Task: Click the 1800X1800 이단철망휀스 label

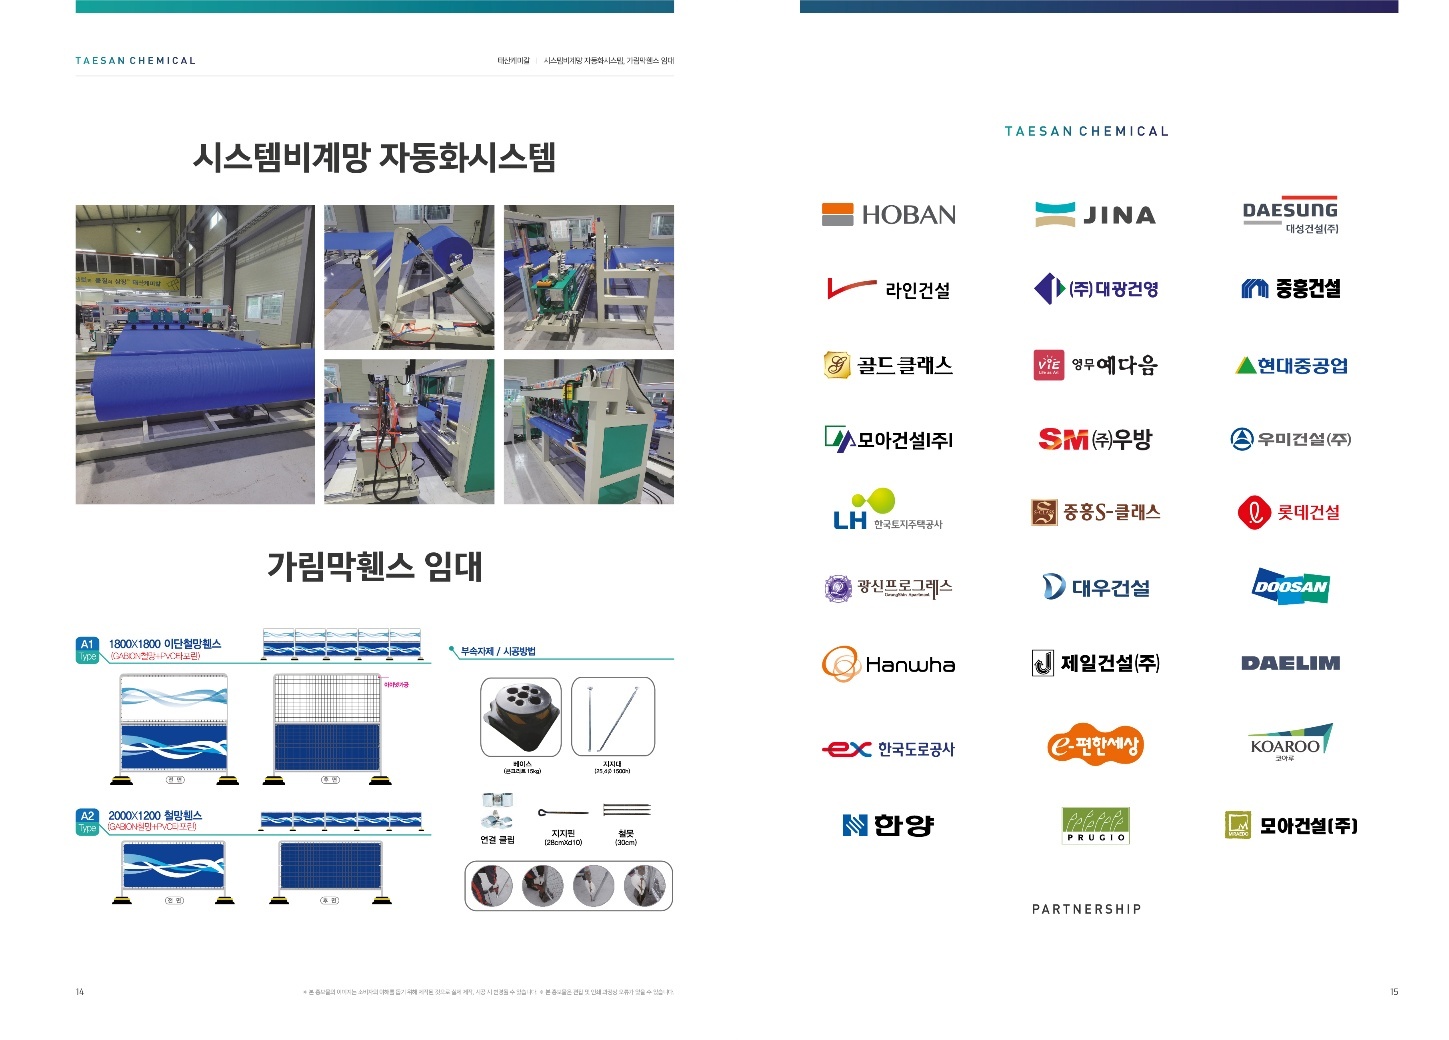Action: tap(165, 644)
